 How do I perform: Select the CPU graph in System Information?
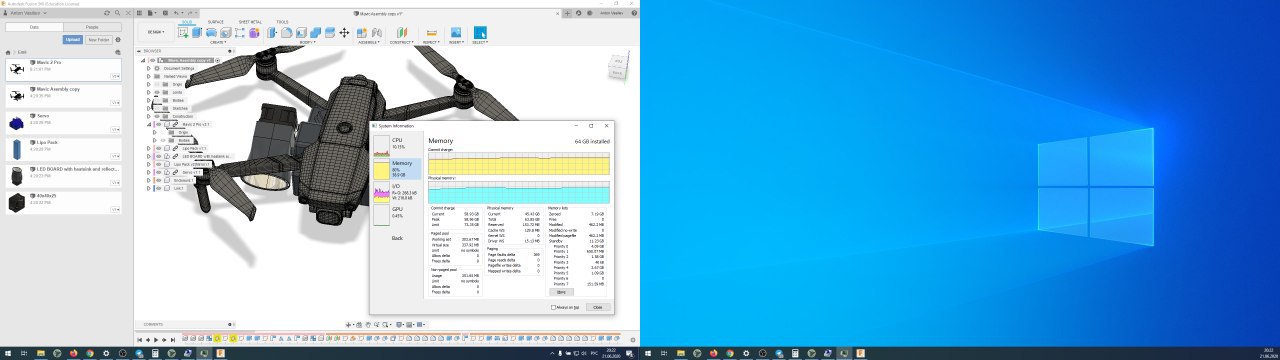pos(382,146)
